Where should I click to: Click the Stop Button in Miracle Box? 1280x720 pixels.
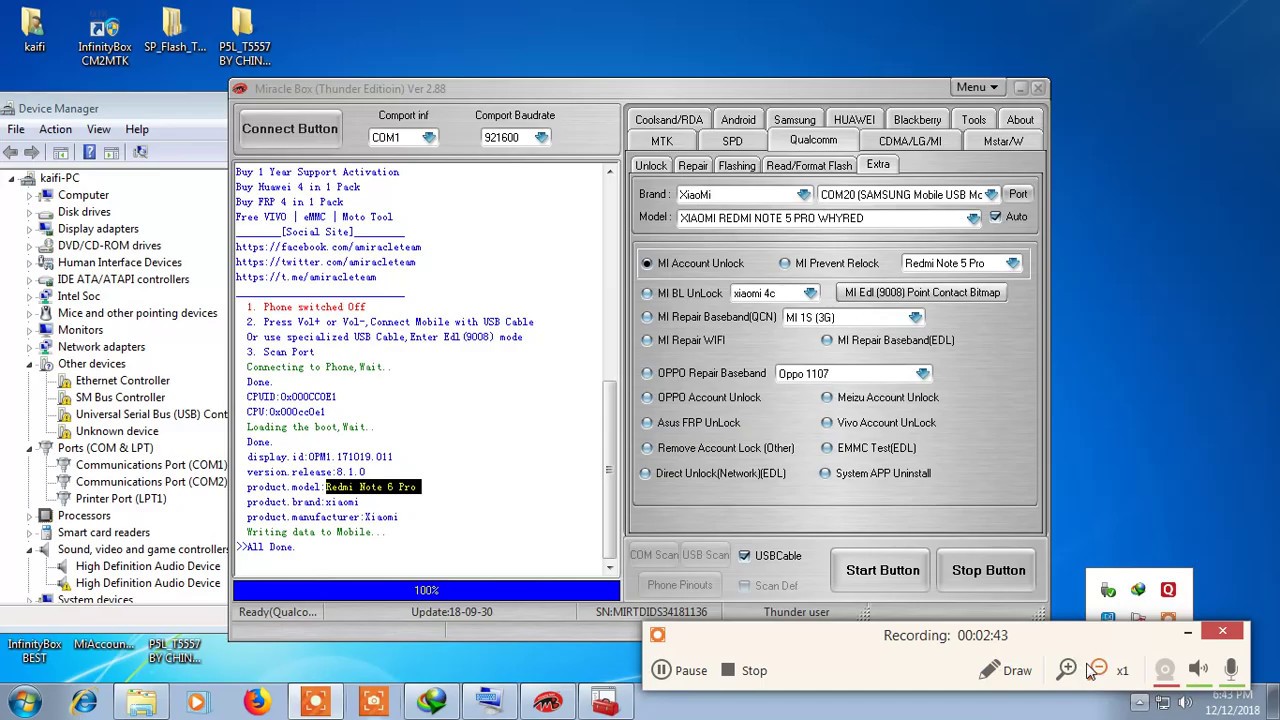988,570
